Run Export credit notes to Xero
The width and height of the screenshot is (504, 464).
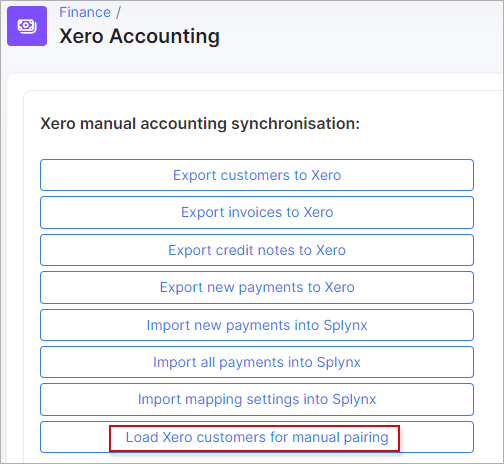(257, 250)
